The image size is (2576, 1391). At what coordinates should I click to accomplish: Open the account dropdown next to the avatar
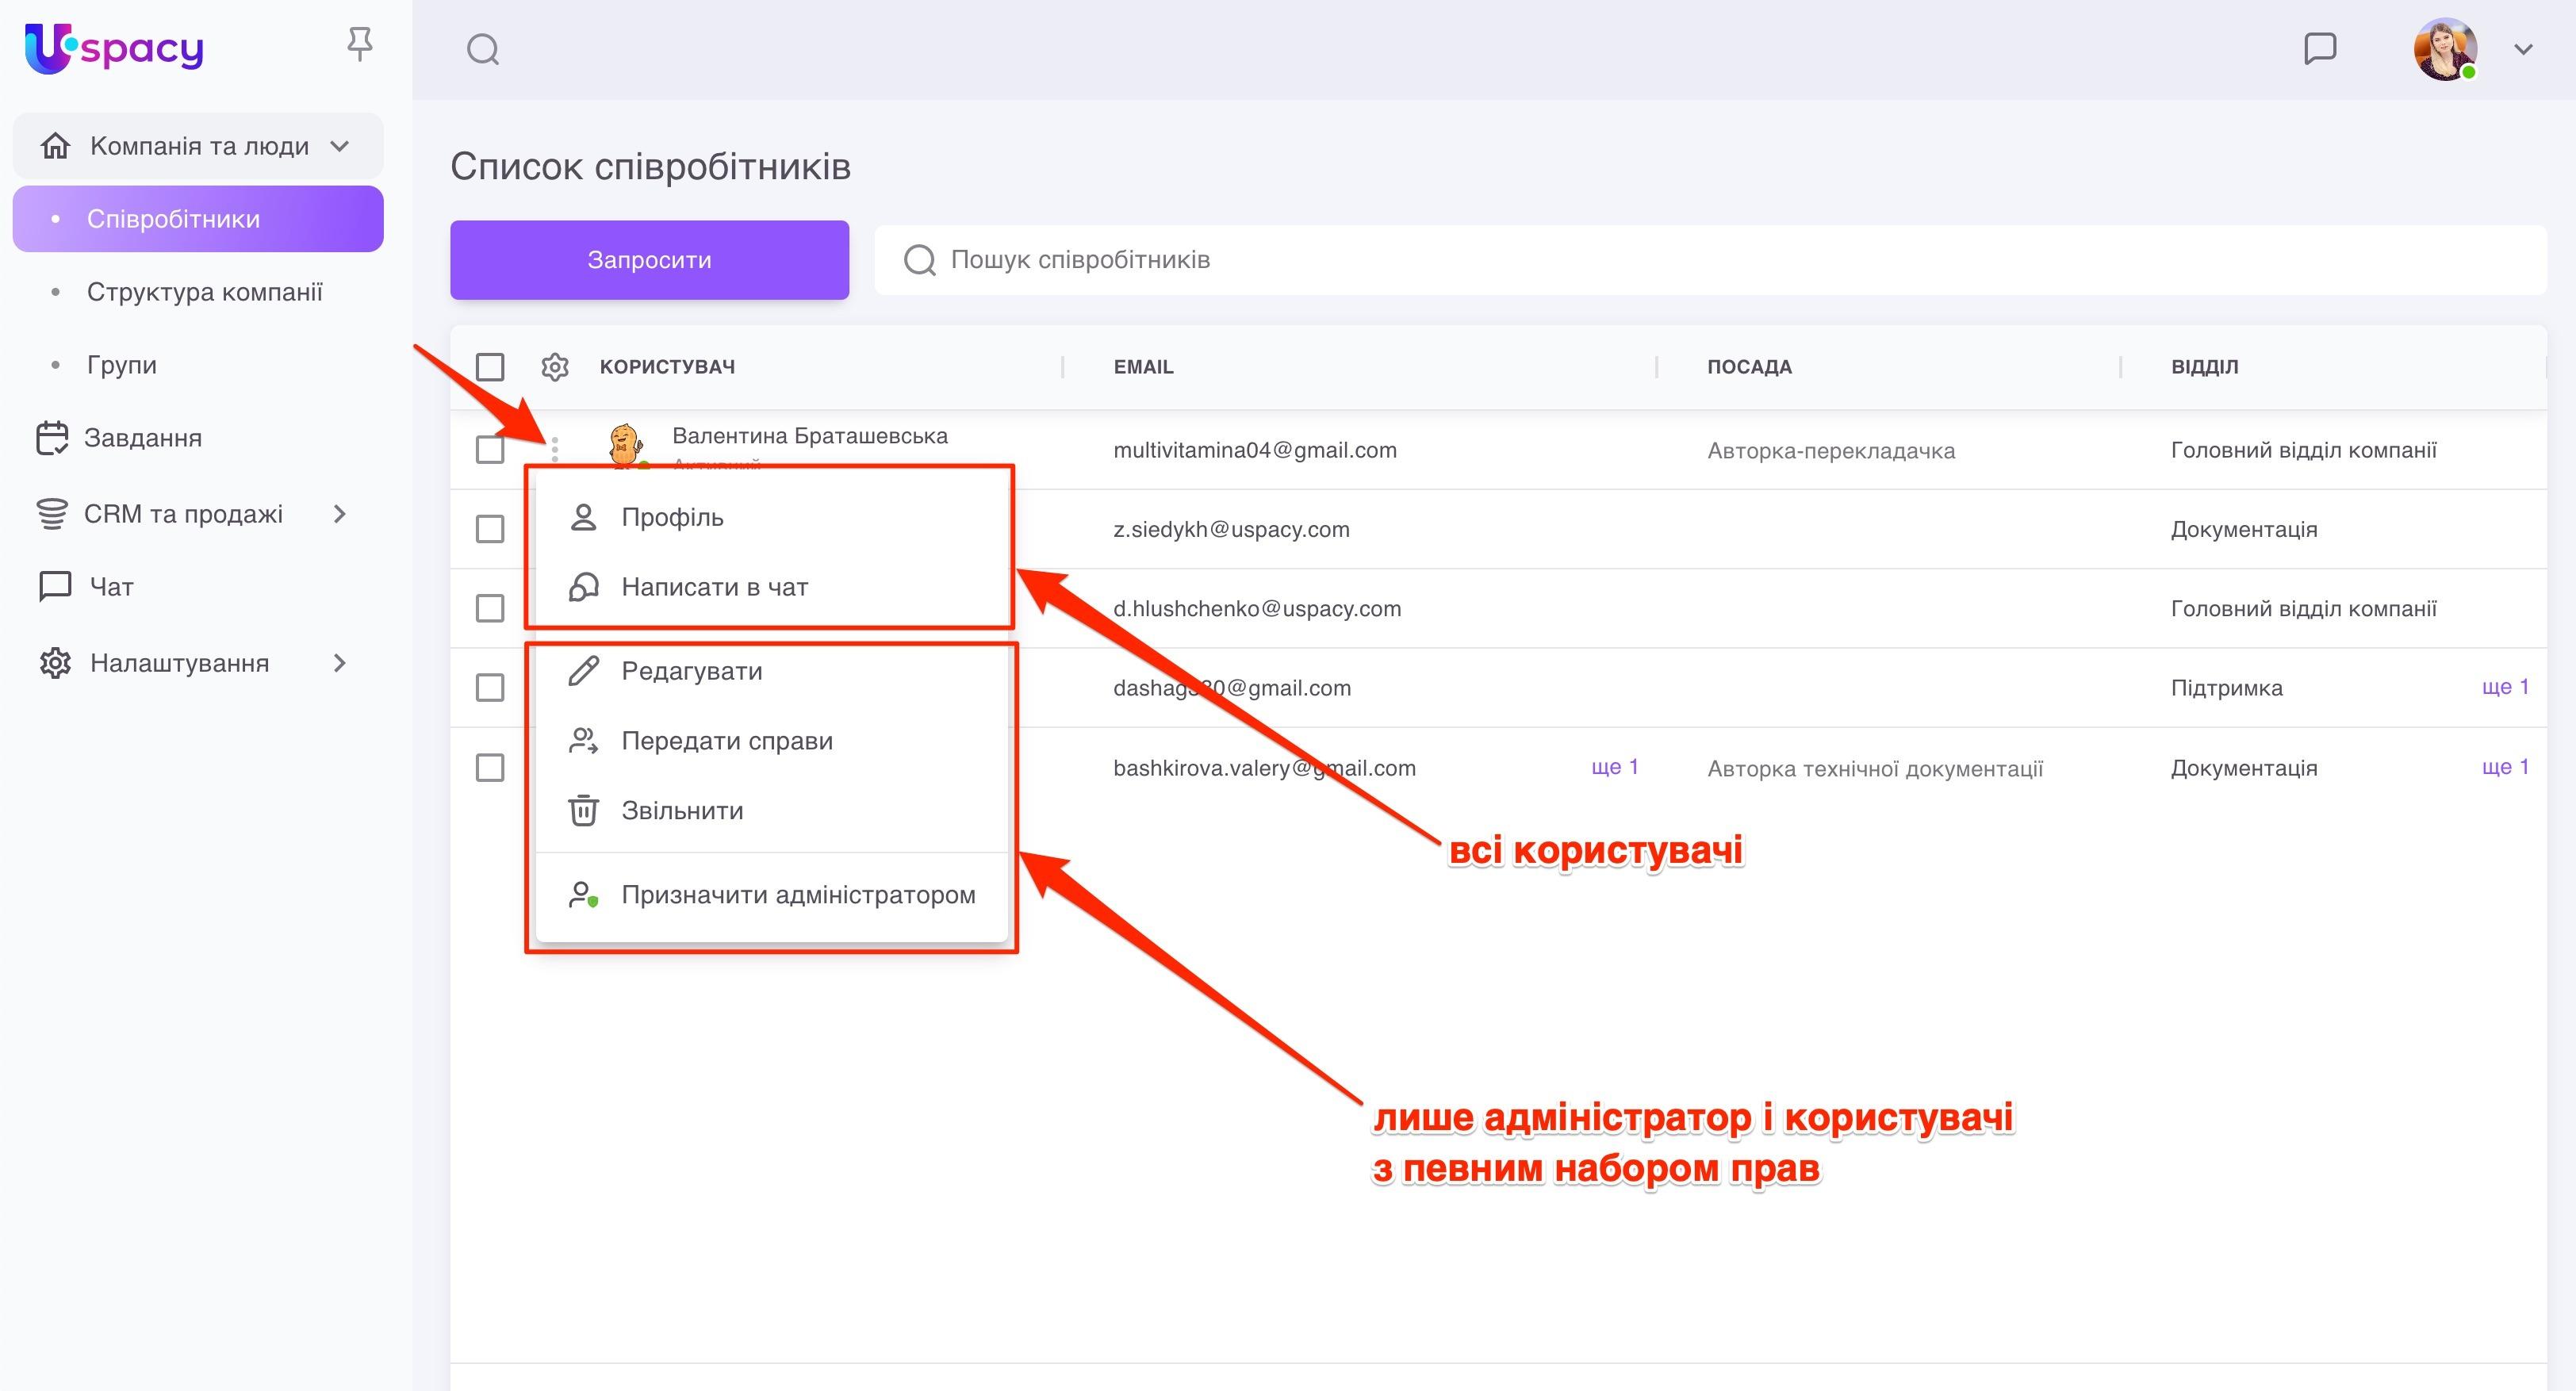click(x=2521, y=48)
